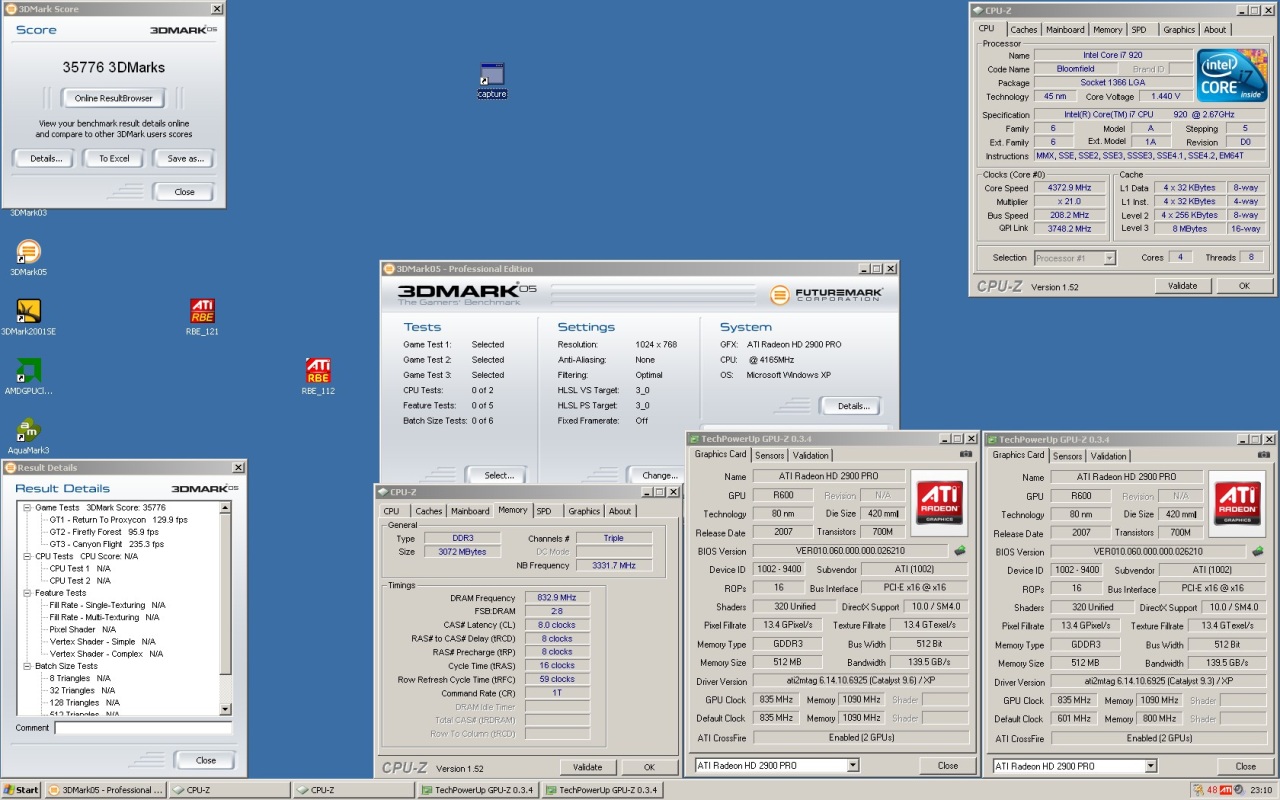Select the Pixel Shader N/A row
Image resolution: width=1280 pixels, height=800 pixels.
83,629
